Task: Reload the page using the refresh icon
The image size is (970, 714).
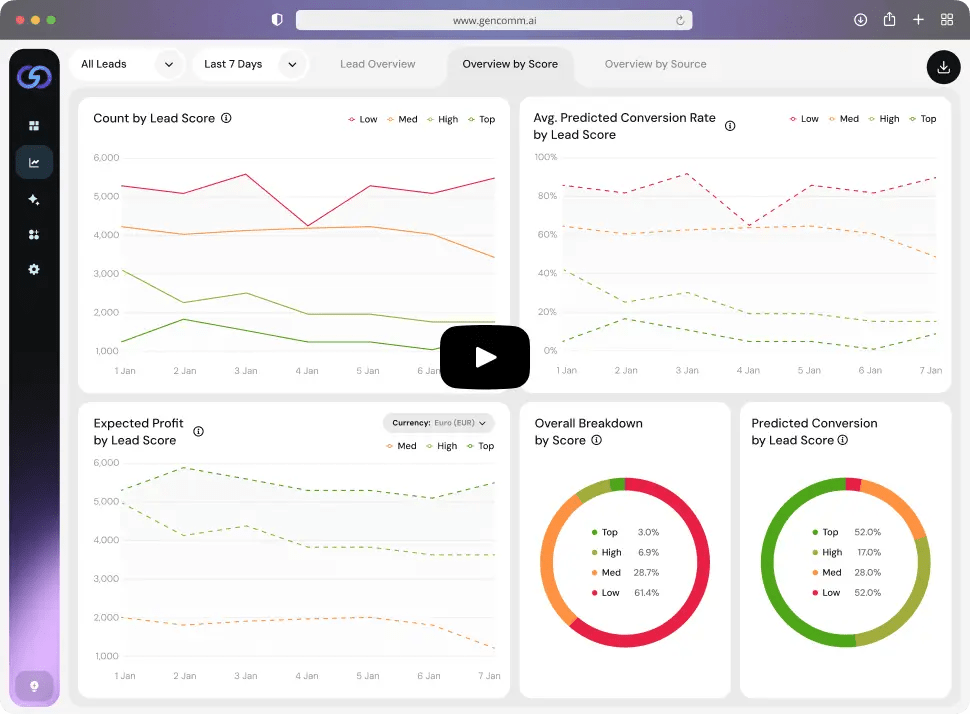Action: coord(680,20)
